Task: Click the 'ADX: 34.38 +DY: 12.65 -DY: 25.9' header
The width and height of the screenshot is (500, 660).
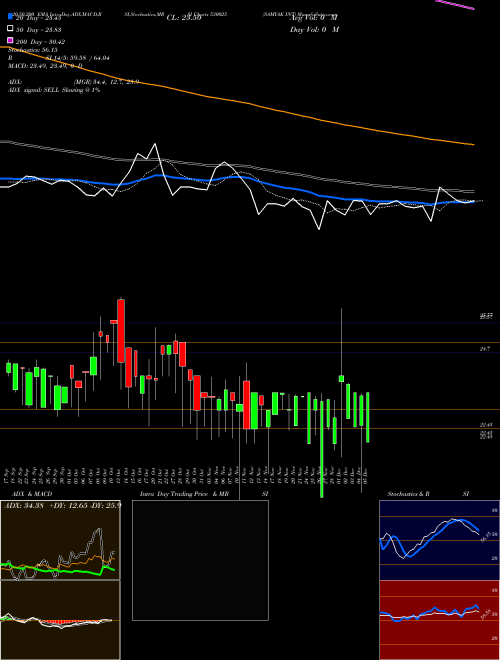Action: pyautogui.click(x=62, y=505)
